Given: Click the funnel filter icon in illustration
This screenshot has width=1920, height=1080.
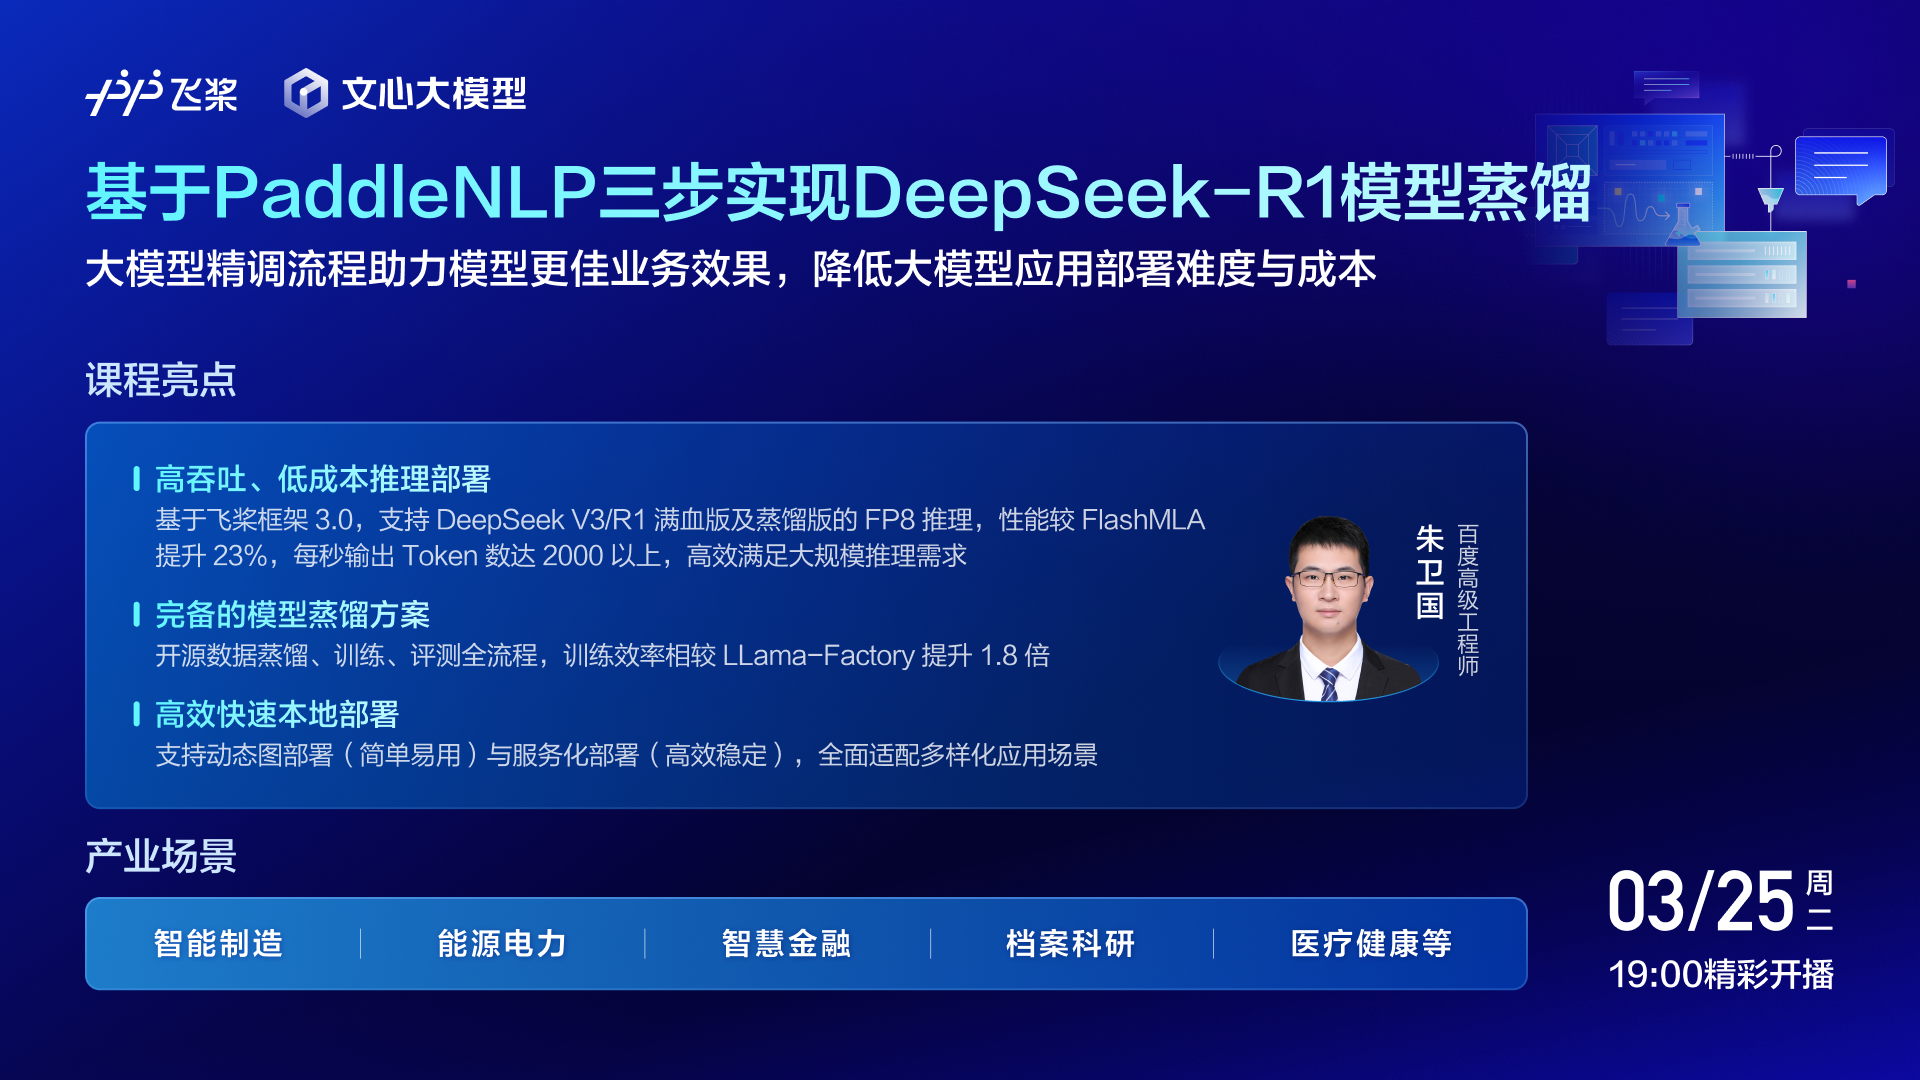Looking at the screenshot, I should (1770, 198).
